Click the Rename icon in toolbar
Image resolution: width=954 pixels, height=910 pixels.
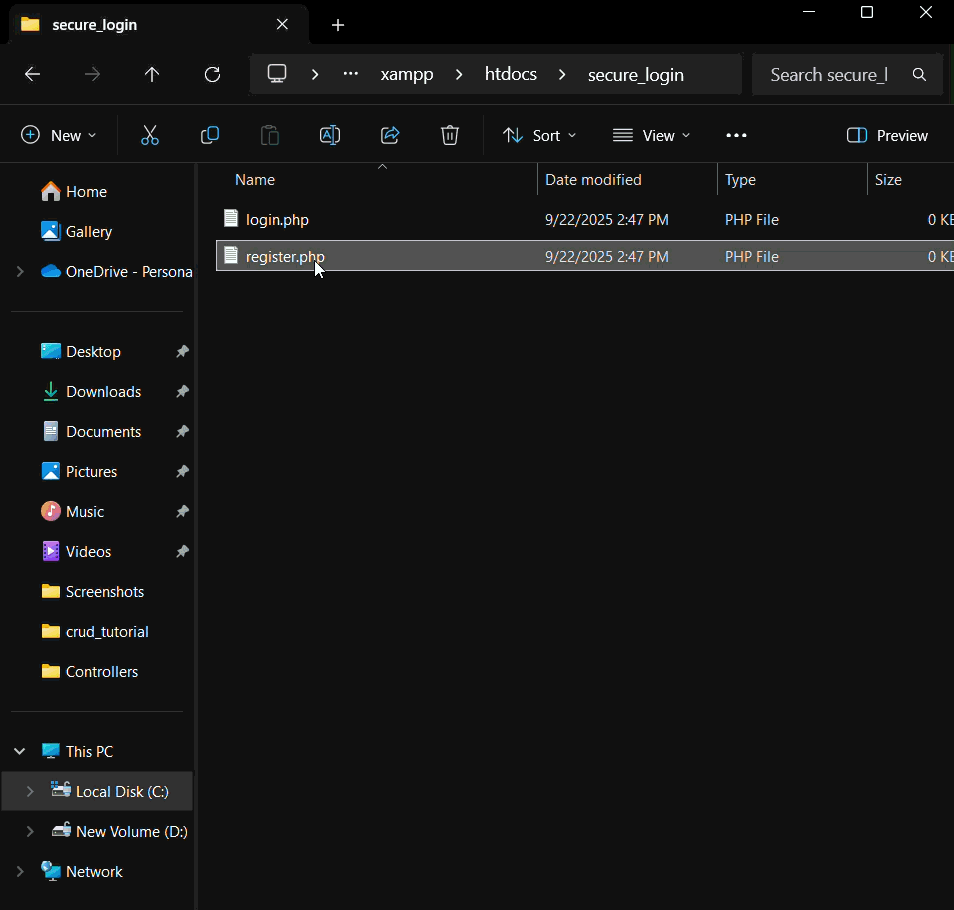point(330,135)
